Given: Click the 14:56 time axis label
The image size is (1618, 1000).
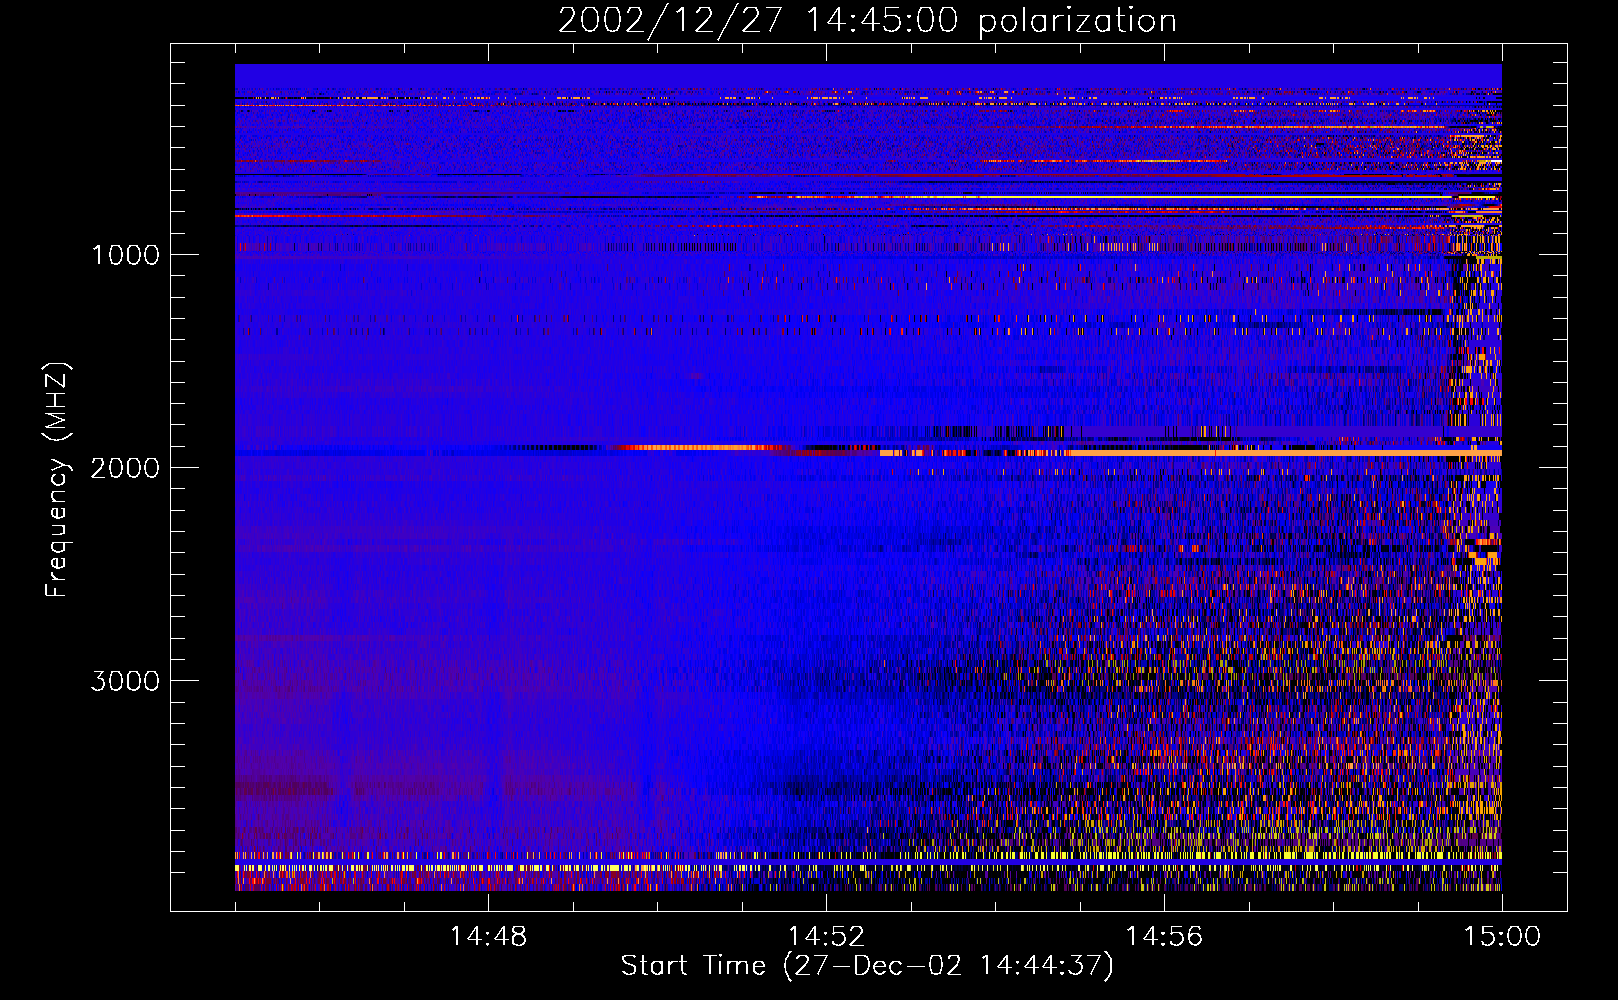Looking at the screenshot, I should (1164, 937).
